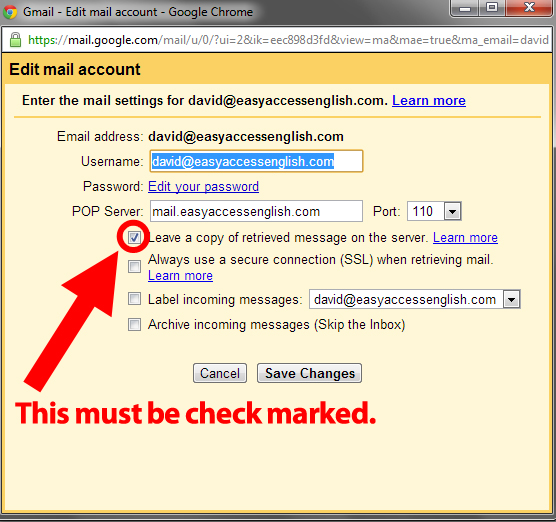Open Learn more link beside mail settings heading
The width and height of the screenshot is (556, 522).
(429, 101)
